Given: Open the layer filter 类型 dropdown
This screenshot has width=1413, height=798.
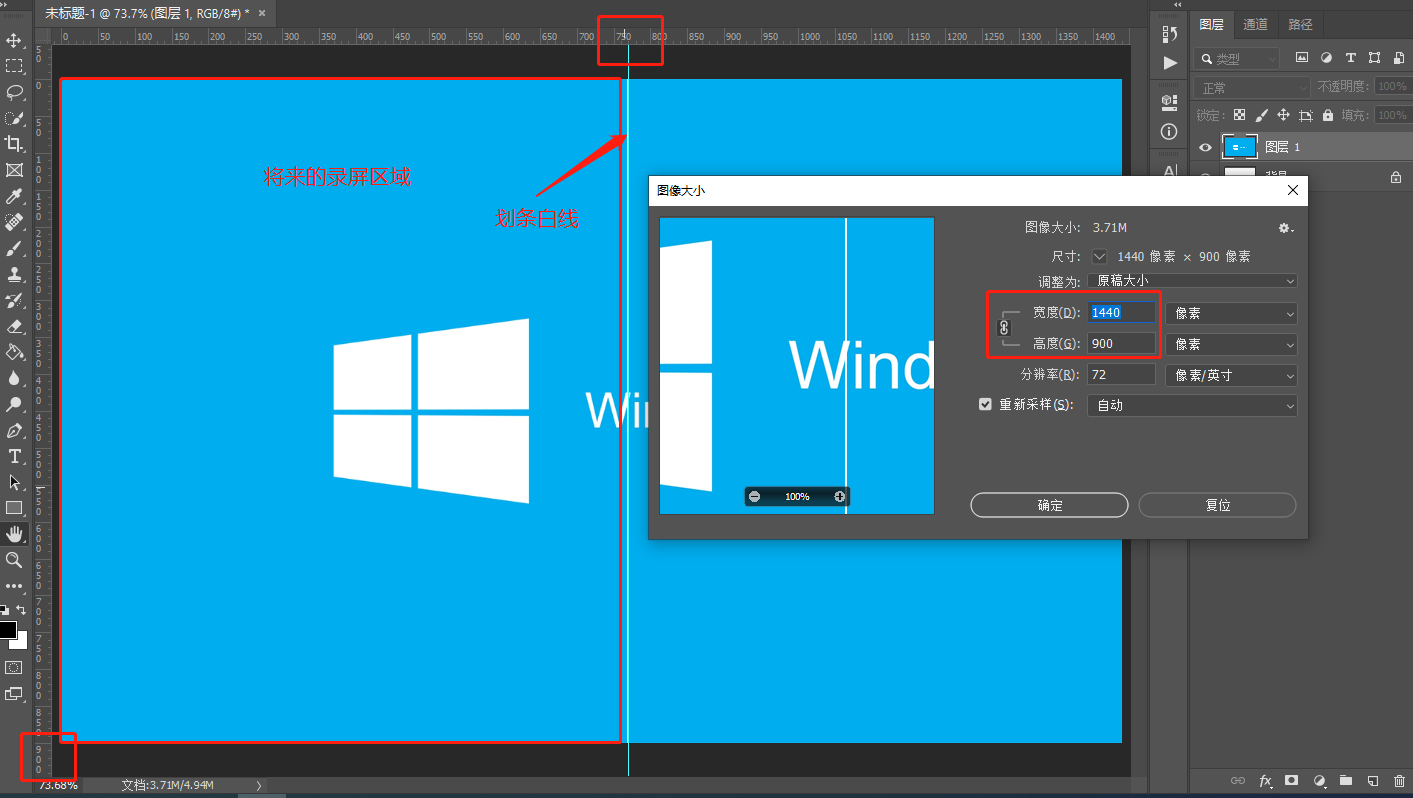Looking at the screenshot, I should coord(1237,58).
